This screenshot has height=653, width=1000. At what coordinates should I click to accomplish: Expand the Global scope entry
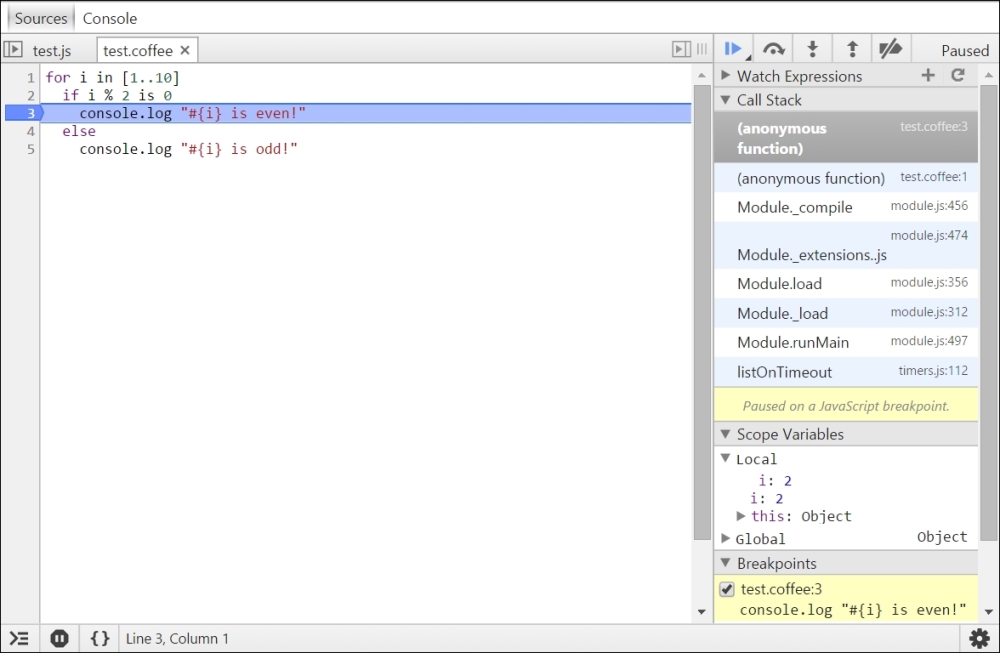point(725,538)
